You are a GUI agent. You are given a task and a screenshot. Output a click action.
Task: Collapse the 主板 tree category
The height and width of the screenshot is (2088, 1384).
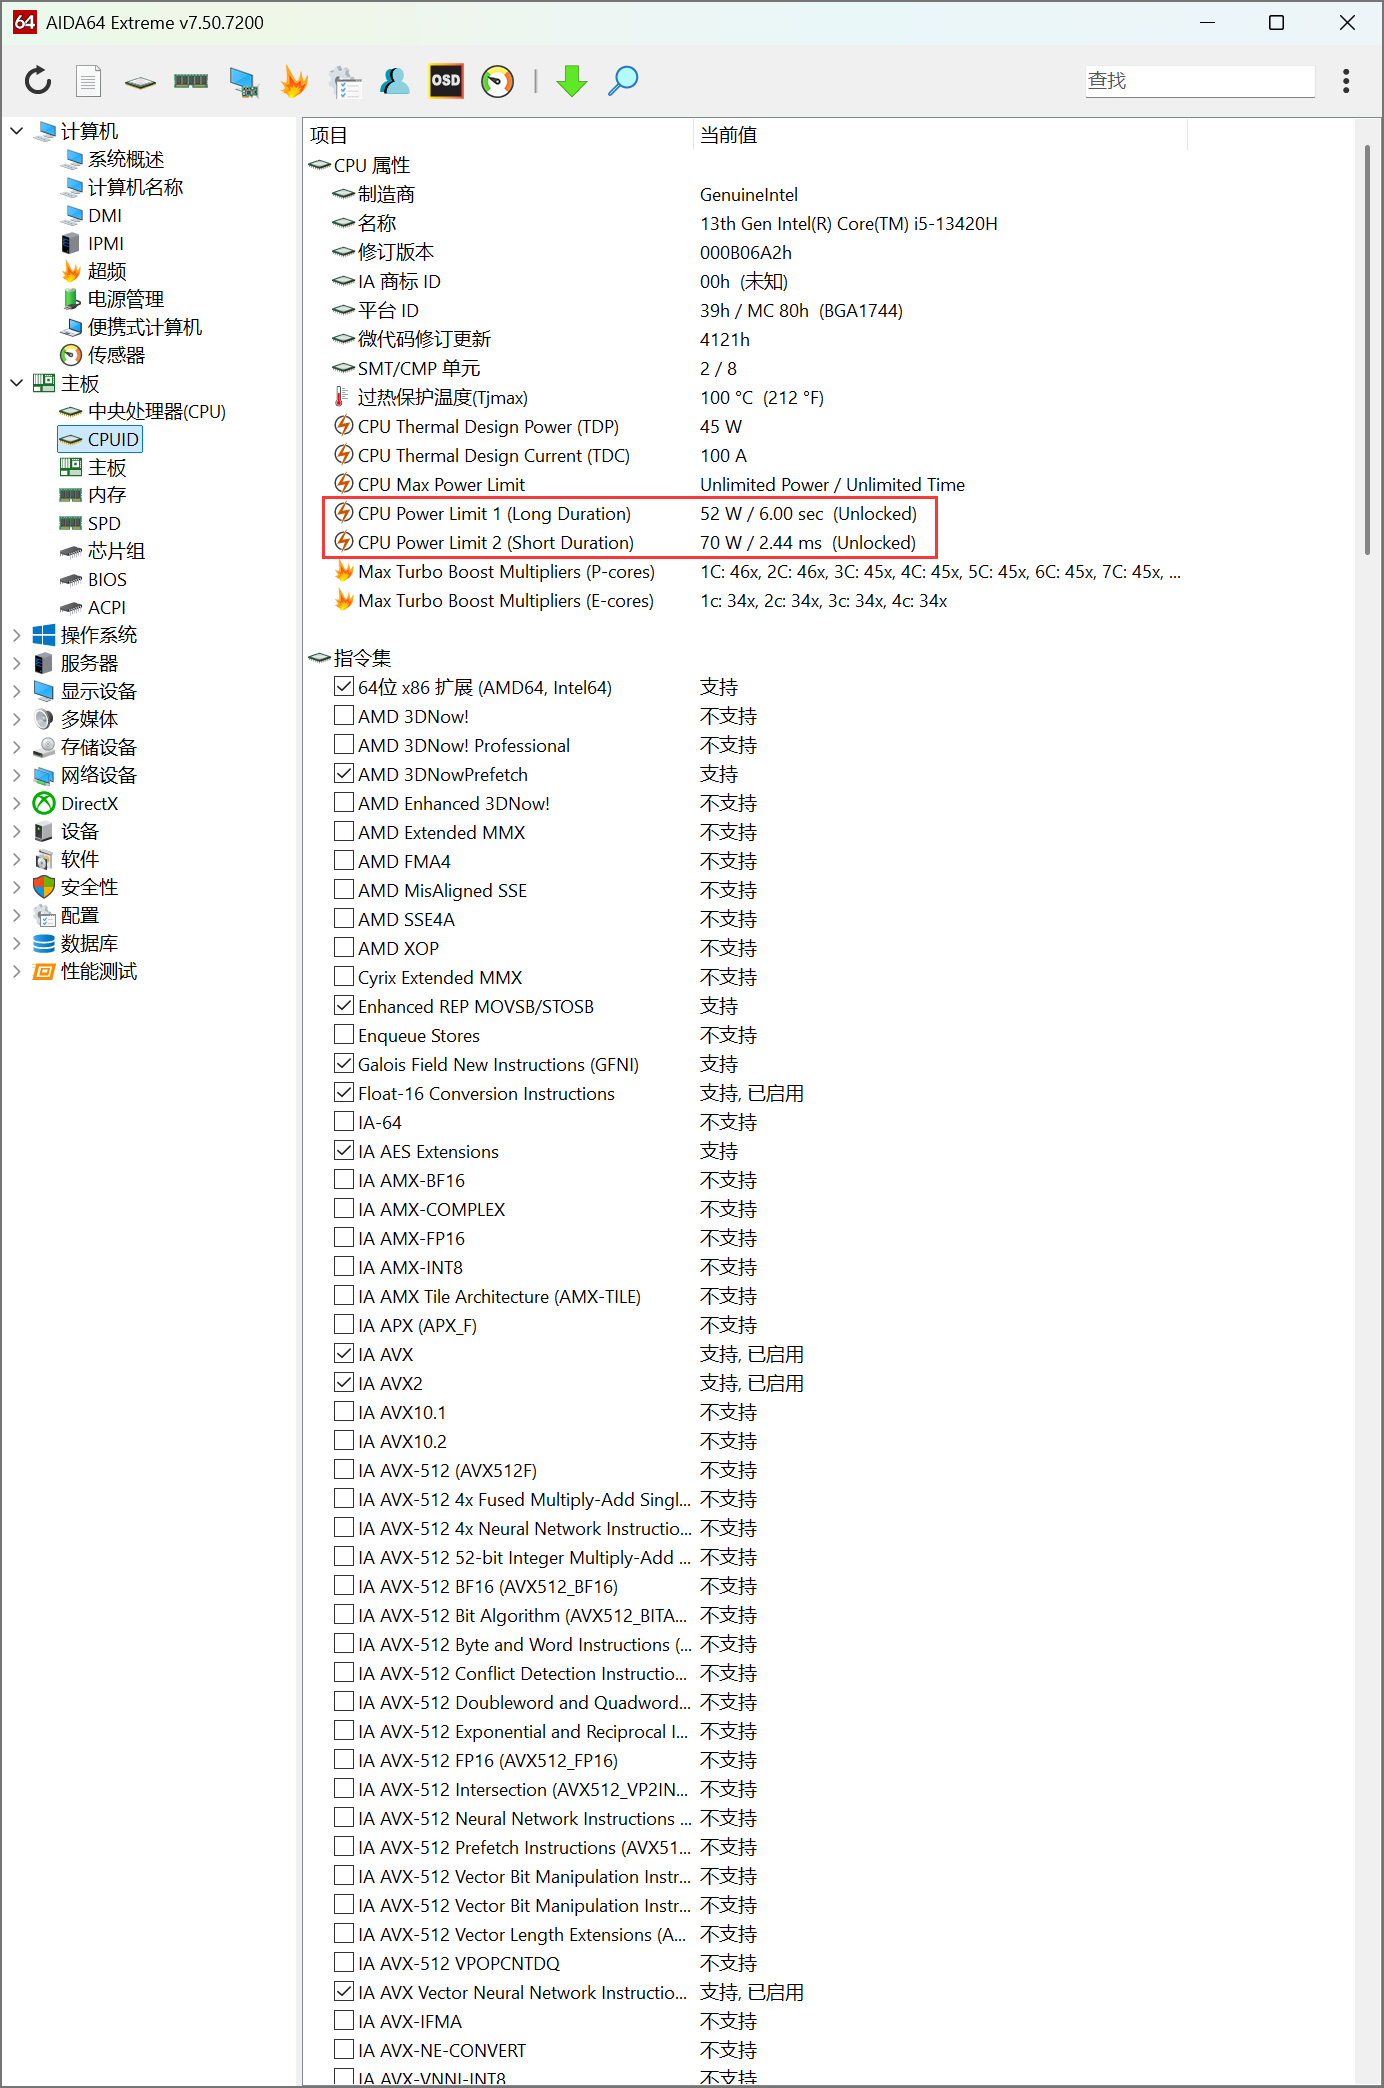[17, 383]
